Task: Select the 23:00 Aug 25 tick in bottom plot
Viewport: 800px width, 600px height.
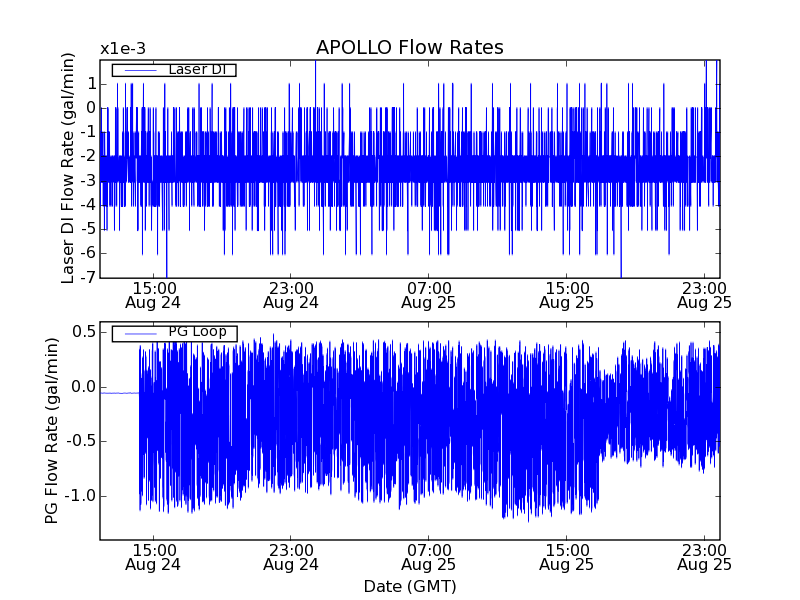Action: (704, 557)
